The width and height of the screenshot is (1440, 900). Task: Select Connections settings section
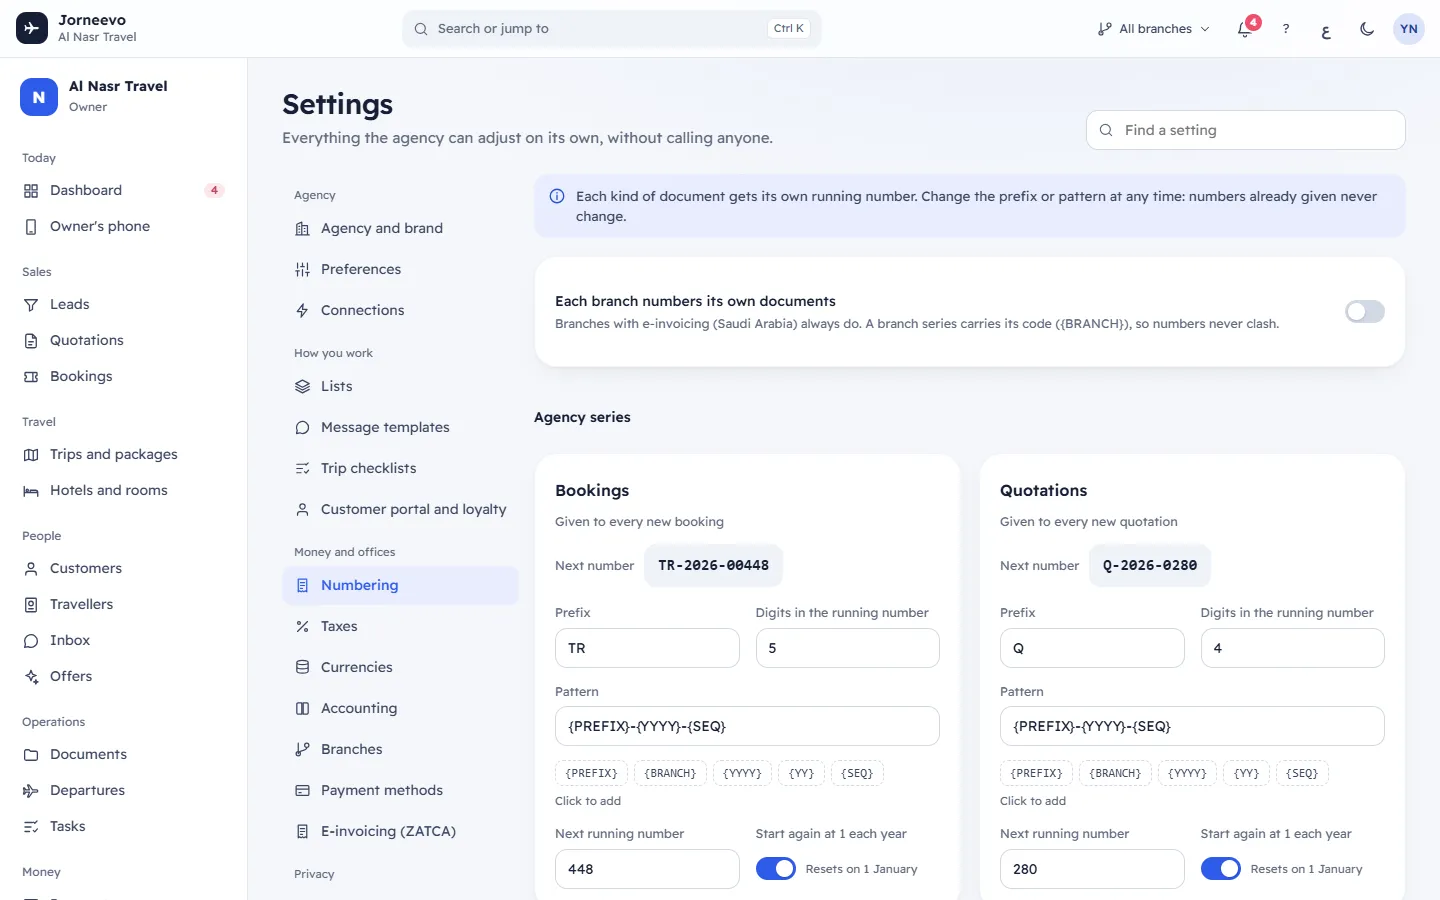[400, 310]
